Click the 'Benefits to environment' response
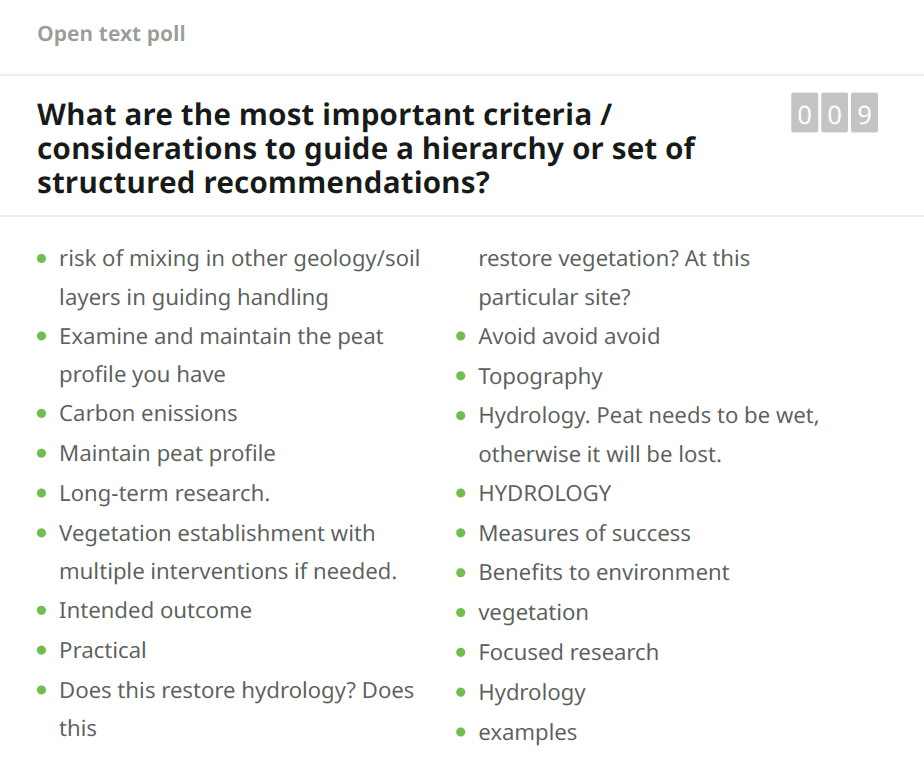The image size is (924, 762). pyautogui.click(x=604, y=572)
